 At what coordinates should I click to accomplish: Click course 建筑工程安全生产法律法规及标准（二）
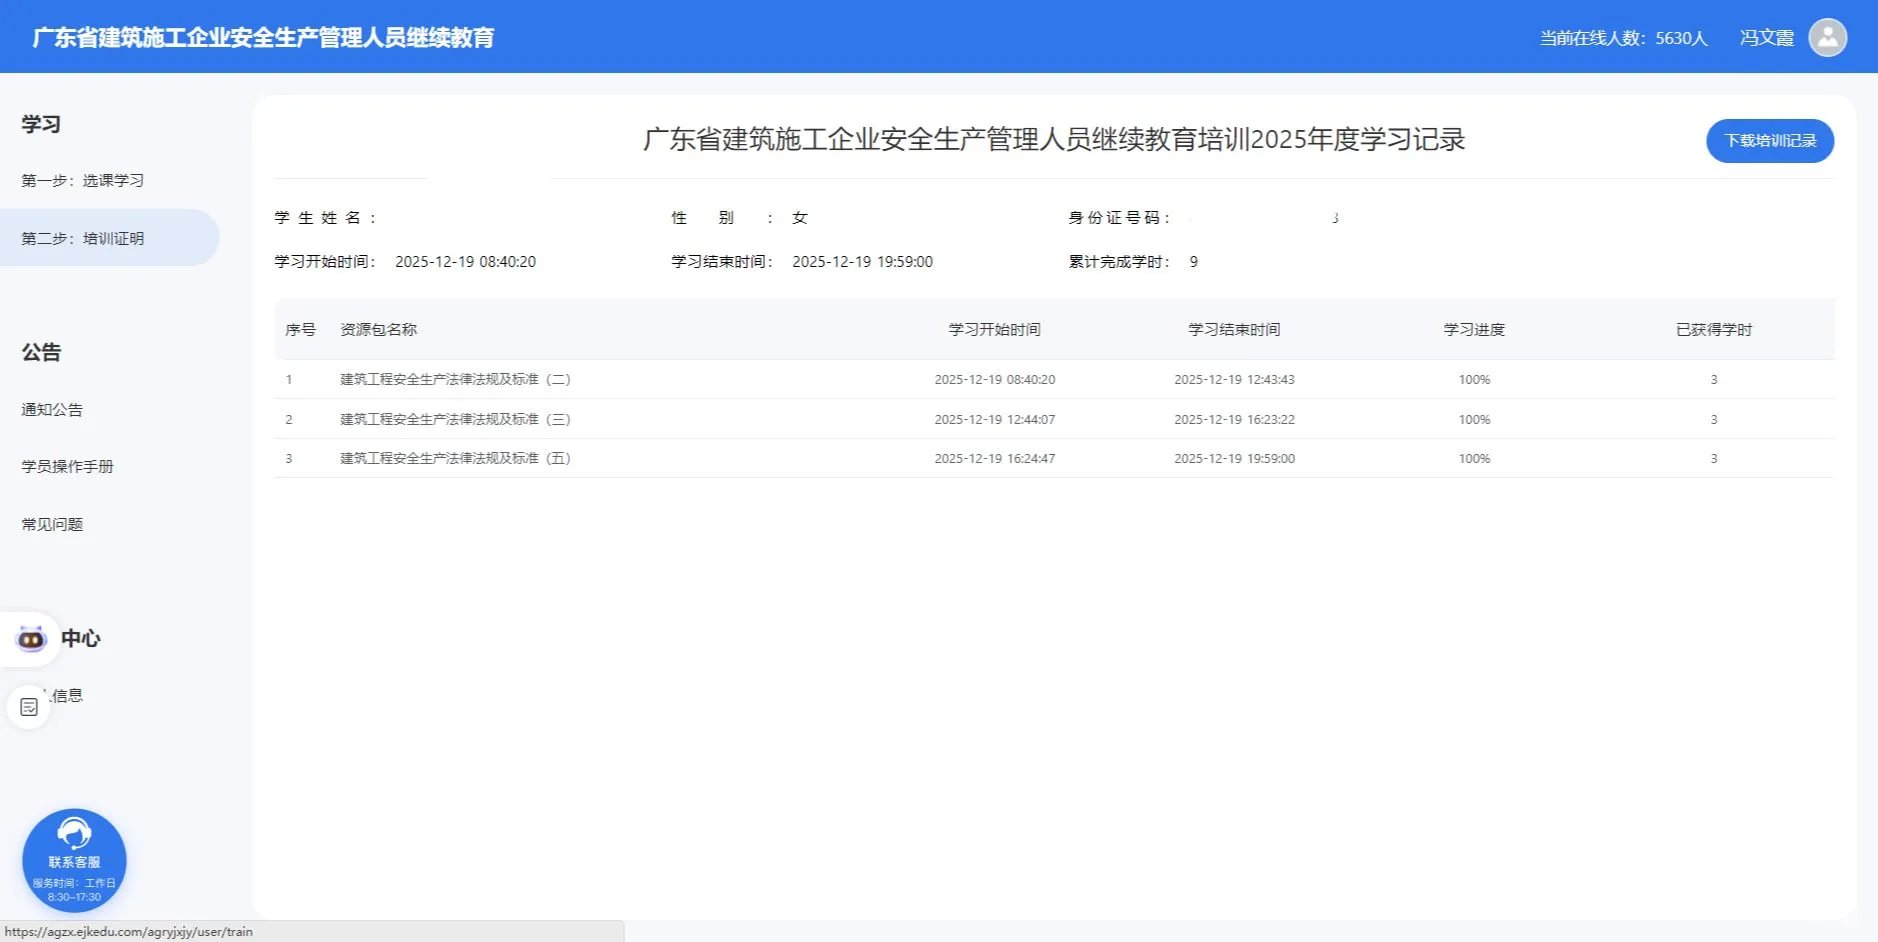pos(453,379)
